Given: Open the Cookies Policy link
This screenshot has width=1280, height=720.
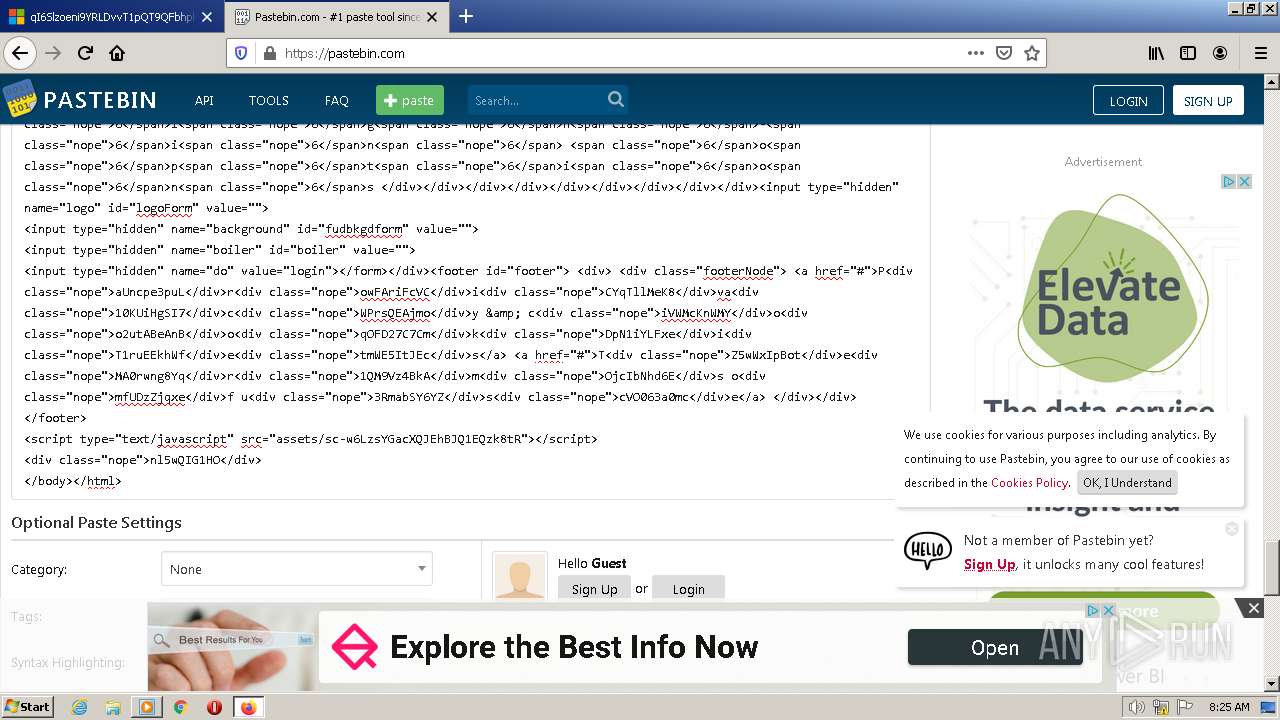Looking at the screenshot, I should [x=1029, y=482].
